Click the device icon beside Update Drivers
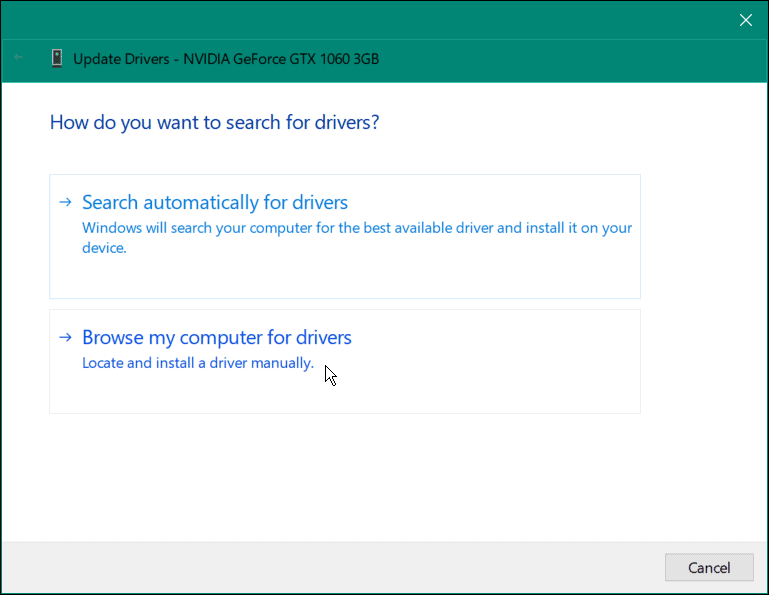 click(57, 58)
